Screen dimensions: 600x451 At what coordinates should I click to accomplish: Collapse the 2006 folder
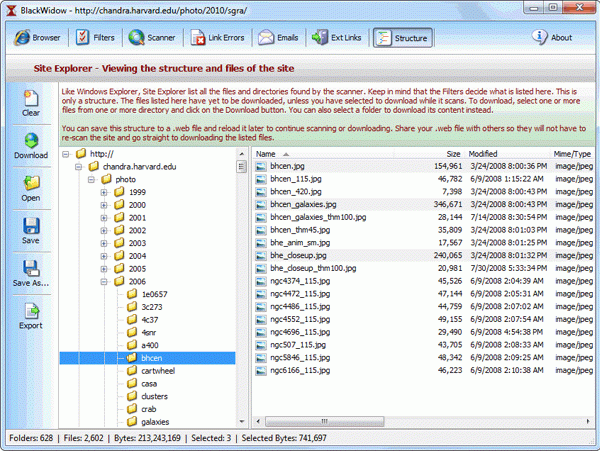(x=104, y=282)
